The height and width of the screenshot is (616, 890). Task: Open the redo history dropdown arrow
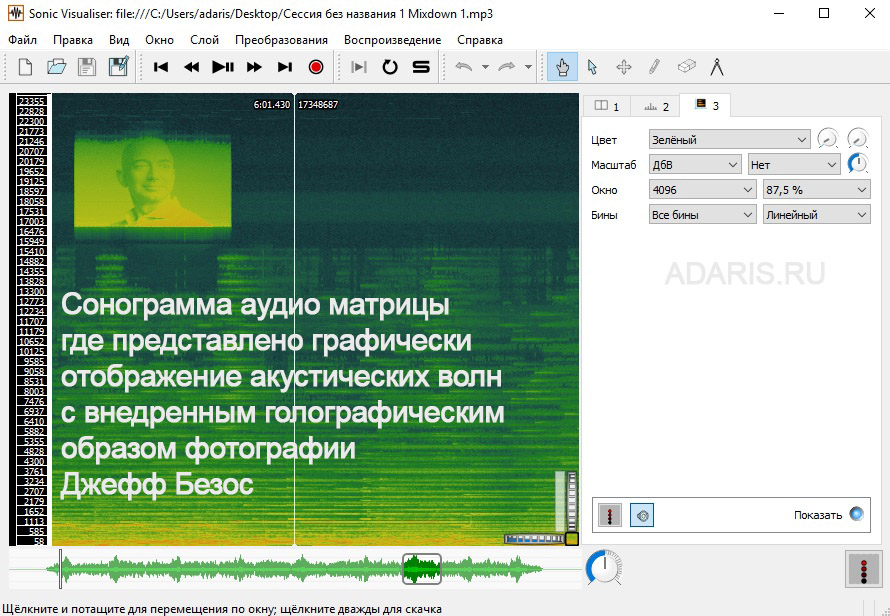[528, 67]
